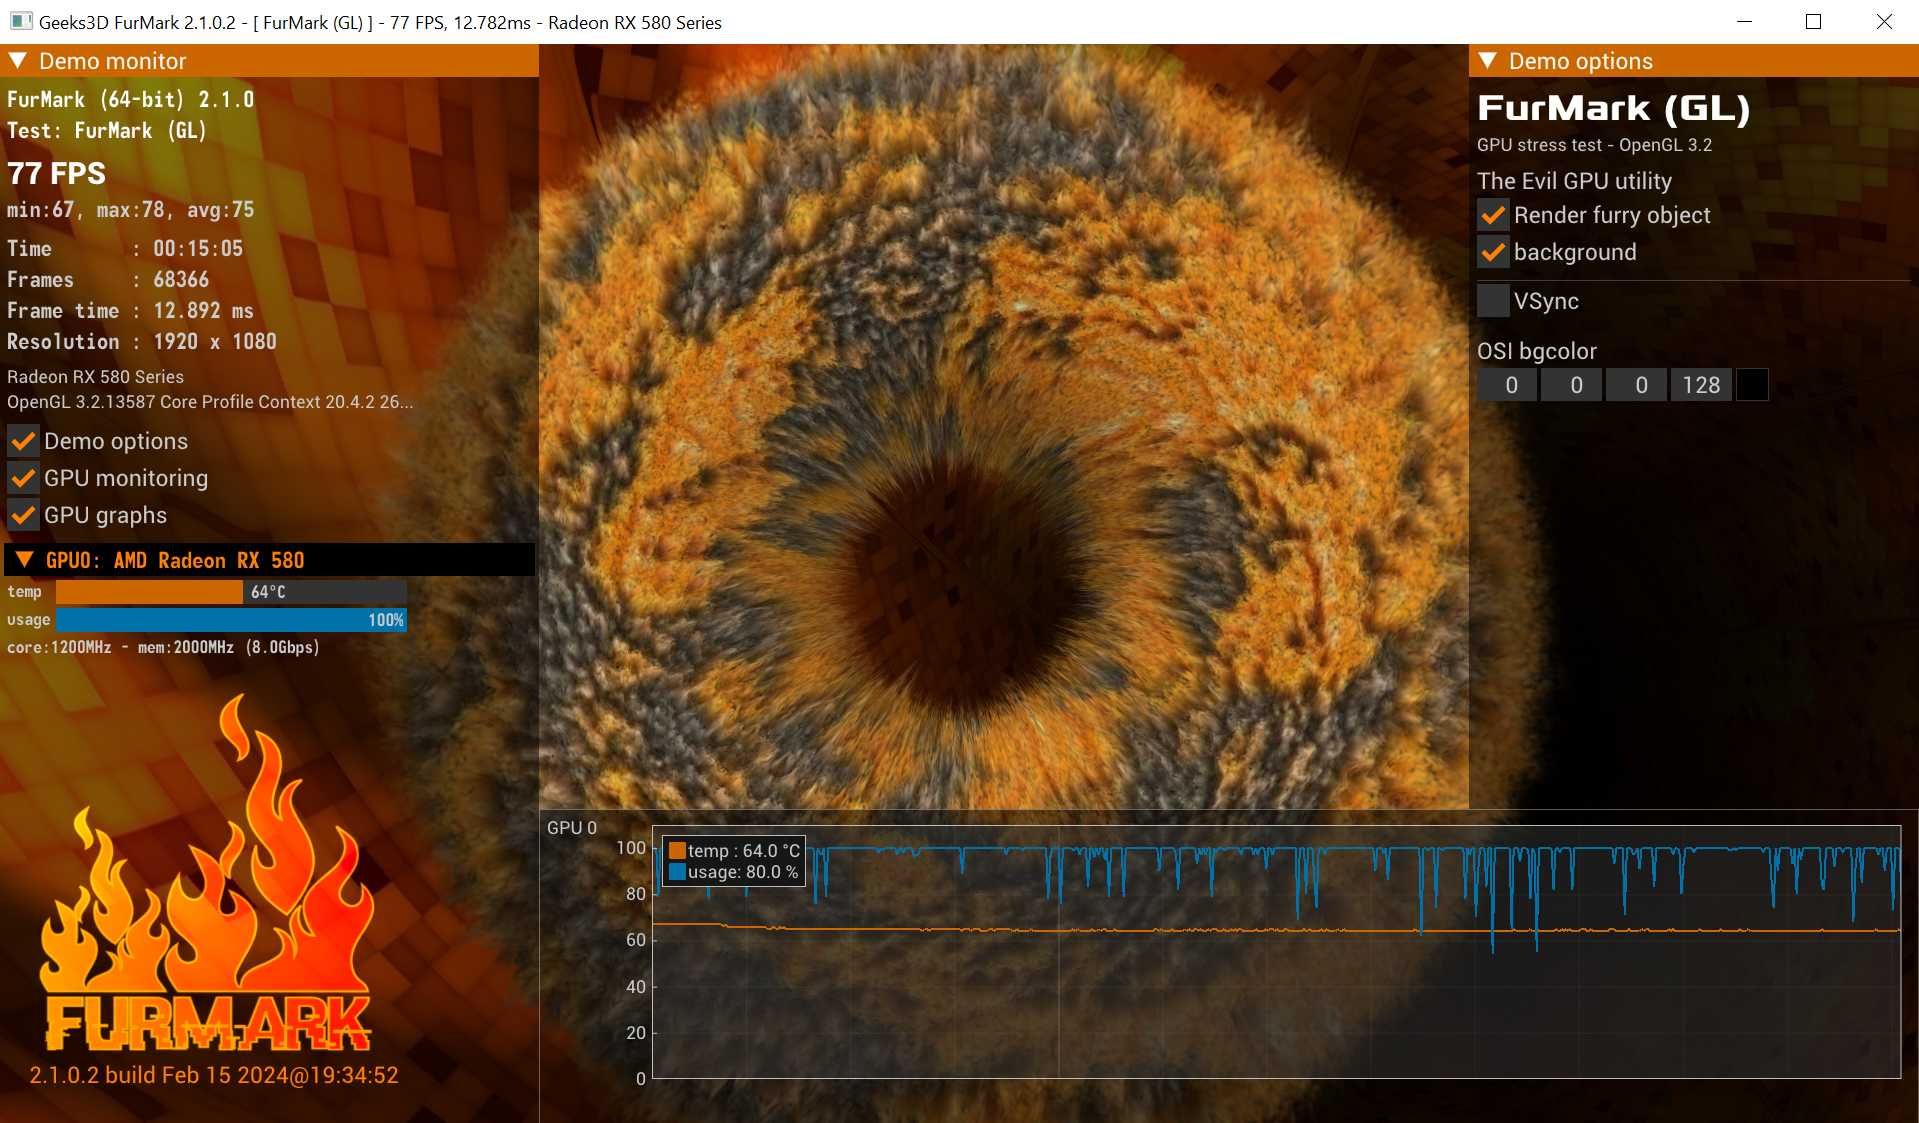
Task: Enable the VSync checkbox
Action: [1493, 301]
